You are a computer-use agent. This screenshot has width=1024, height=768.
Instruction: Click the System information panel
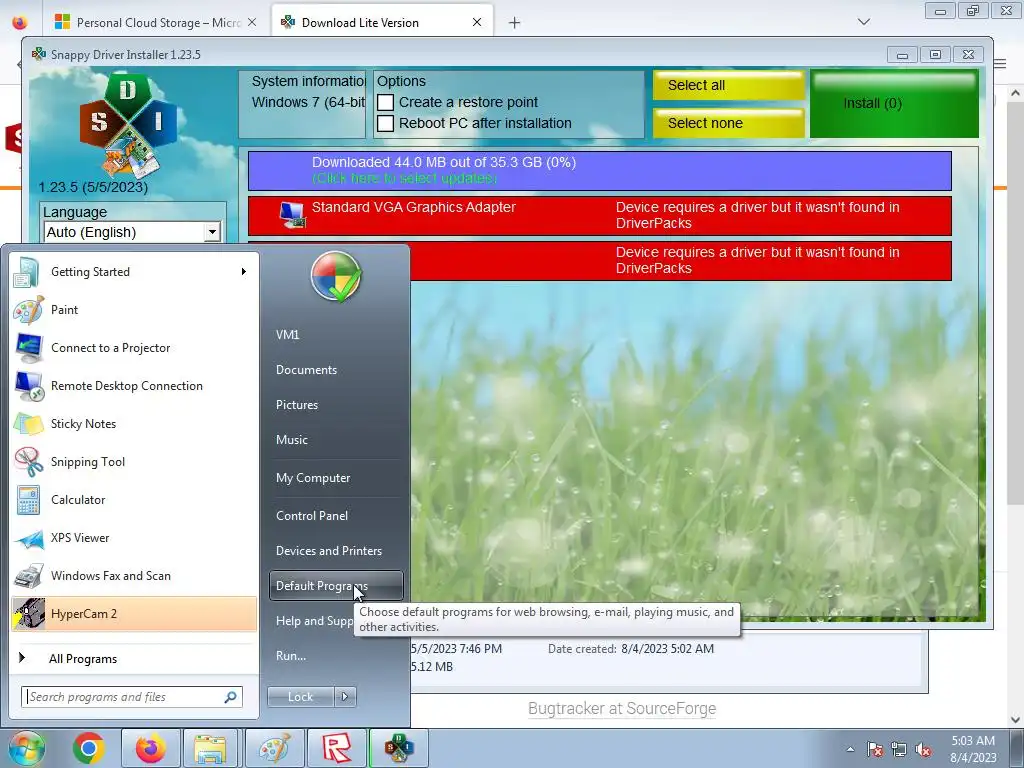302,104
